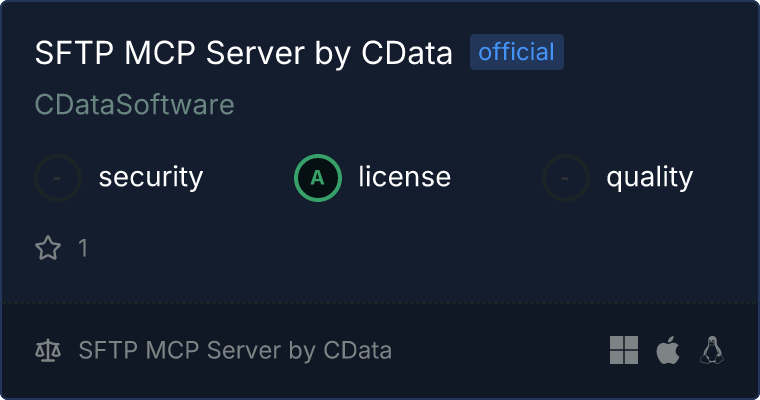The width and height of the screenshot is (760, 400).
Task: Click the Windows platform icon
Action: [x=624, y=350]
